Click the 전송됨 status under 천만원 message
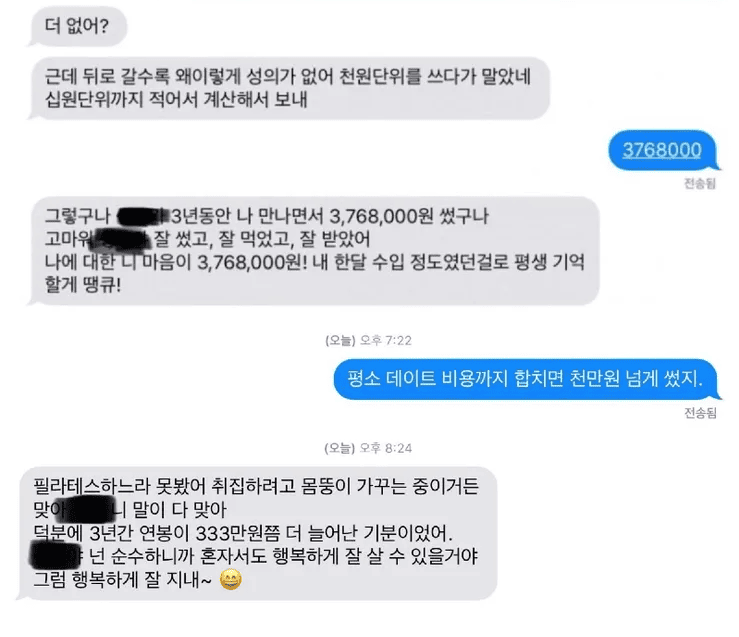 700,413
